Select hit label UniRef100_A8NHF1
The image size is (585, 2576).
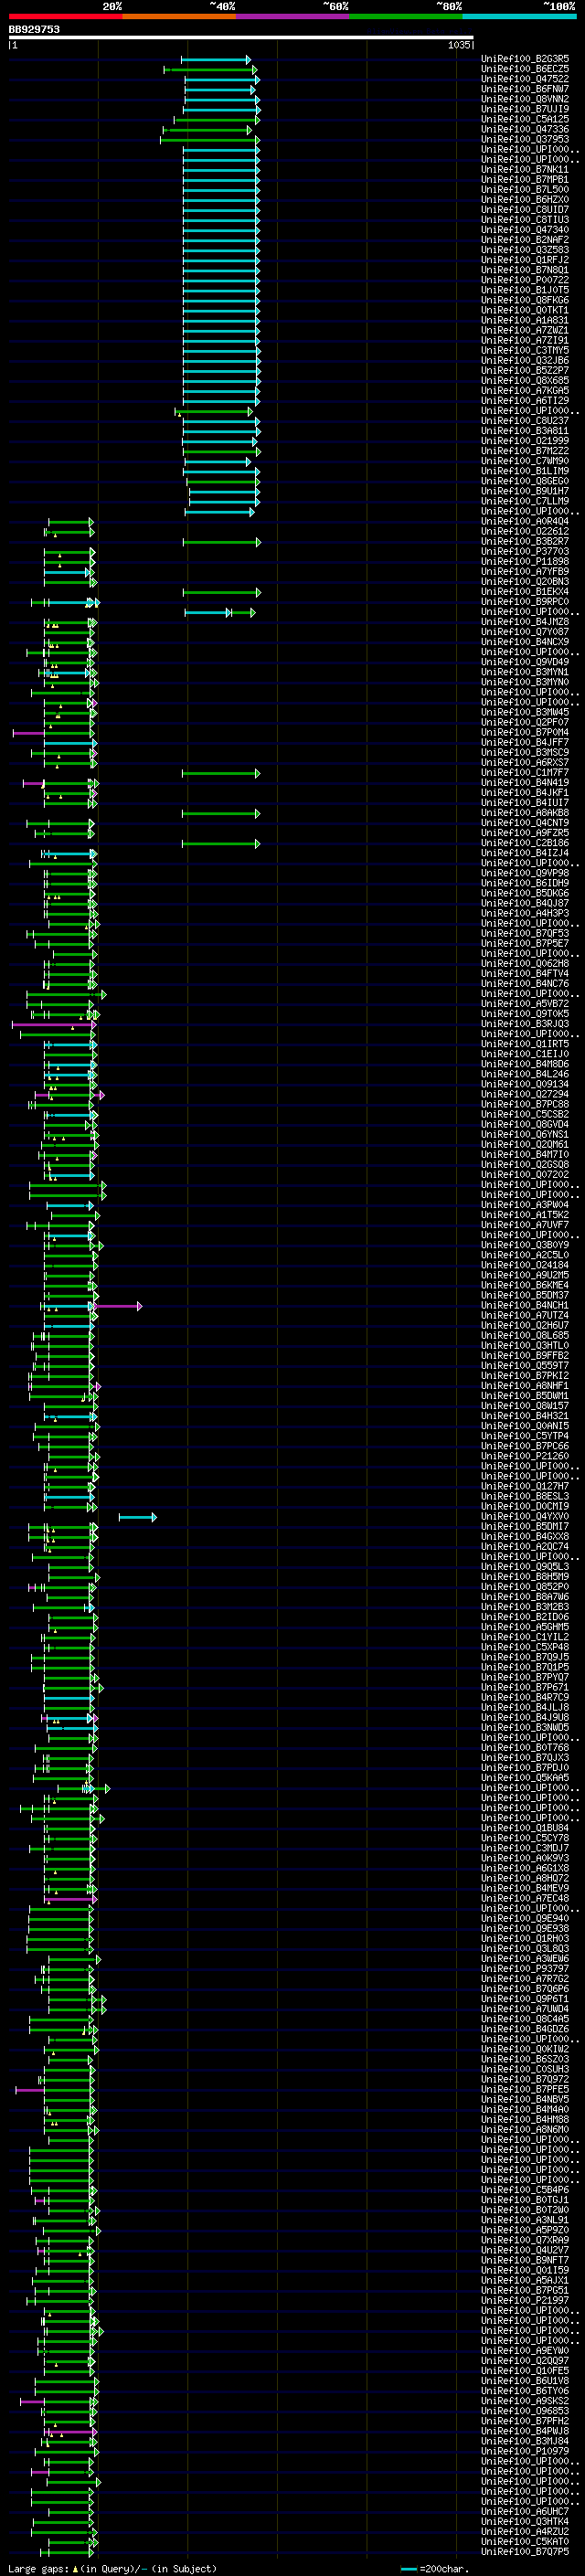click(525, 1386)
